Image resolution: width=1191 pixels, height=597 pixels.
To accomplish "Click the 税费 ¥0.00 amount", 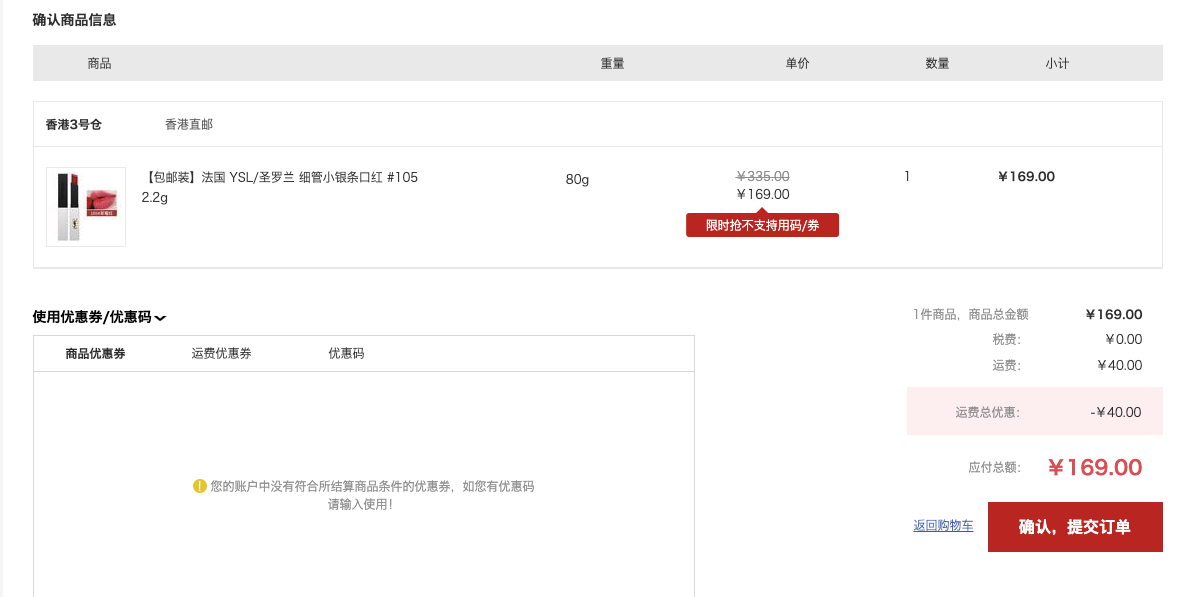I will coord(1123,340).
